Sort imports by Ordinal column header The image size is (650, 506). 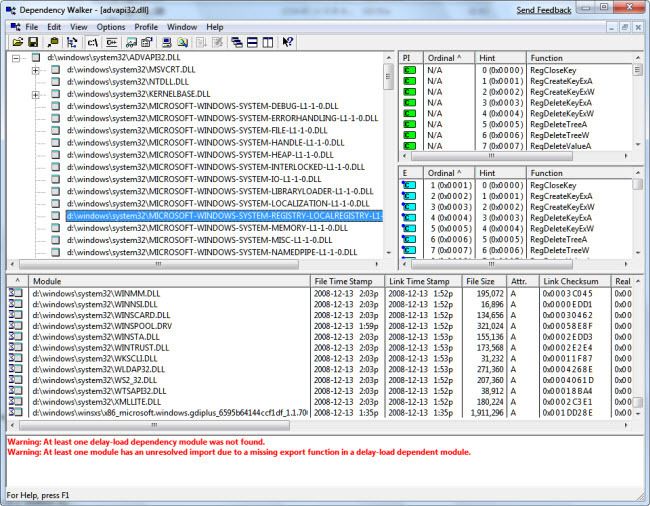click(449, 58)
